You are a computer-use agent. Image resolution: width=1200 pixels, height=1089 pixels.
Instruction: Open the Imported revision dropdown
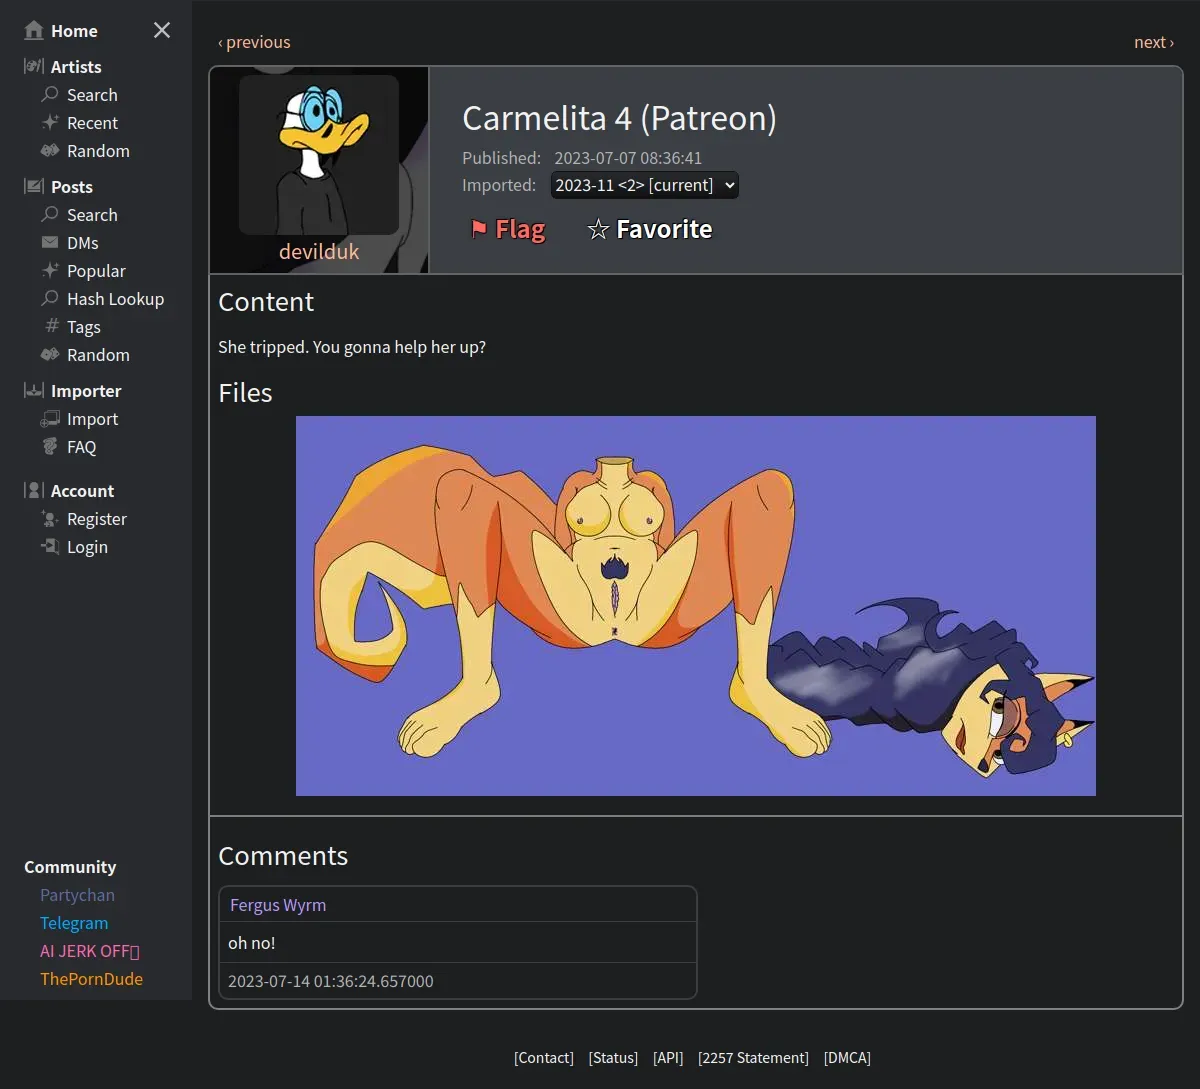645,185
